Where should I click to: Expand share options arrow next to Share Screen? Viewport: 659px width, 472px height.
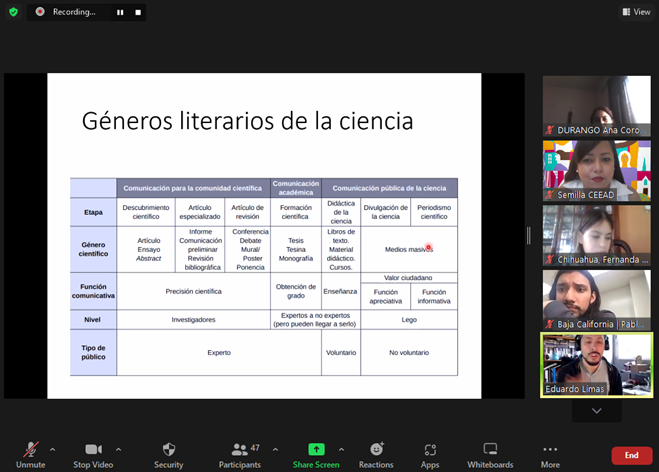[x=342, y=450]
